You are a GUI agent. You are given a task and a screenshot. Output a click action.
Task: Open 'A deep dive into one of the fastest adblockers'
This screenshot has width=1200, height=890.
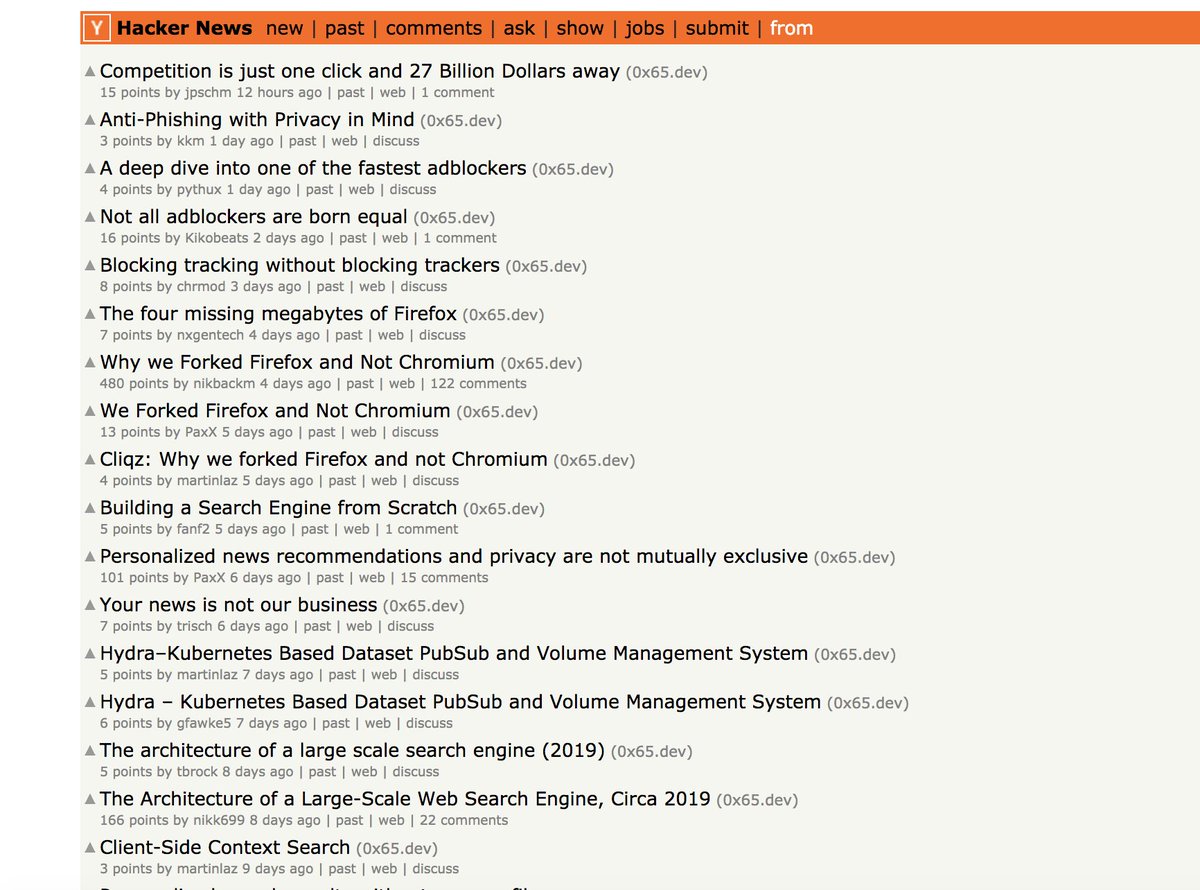(x=313, y=168)
